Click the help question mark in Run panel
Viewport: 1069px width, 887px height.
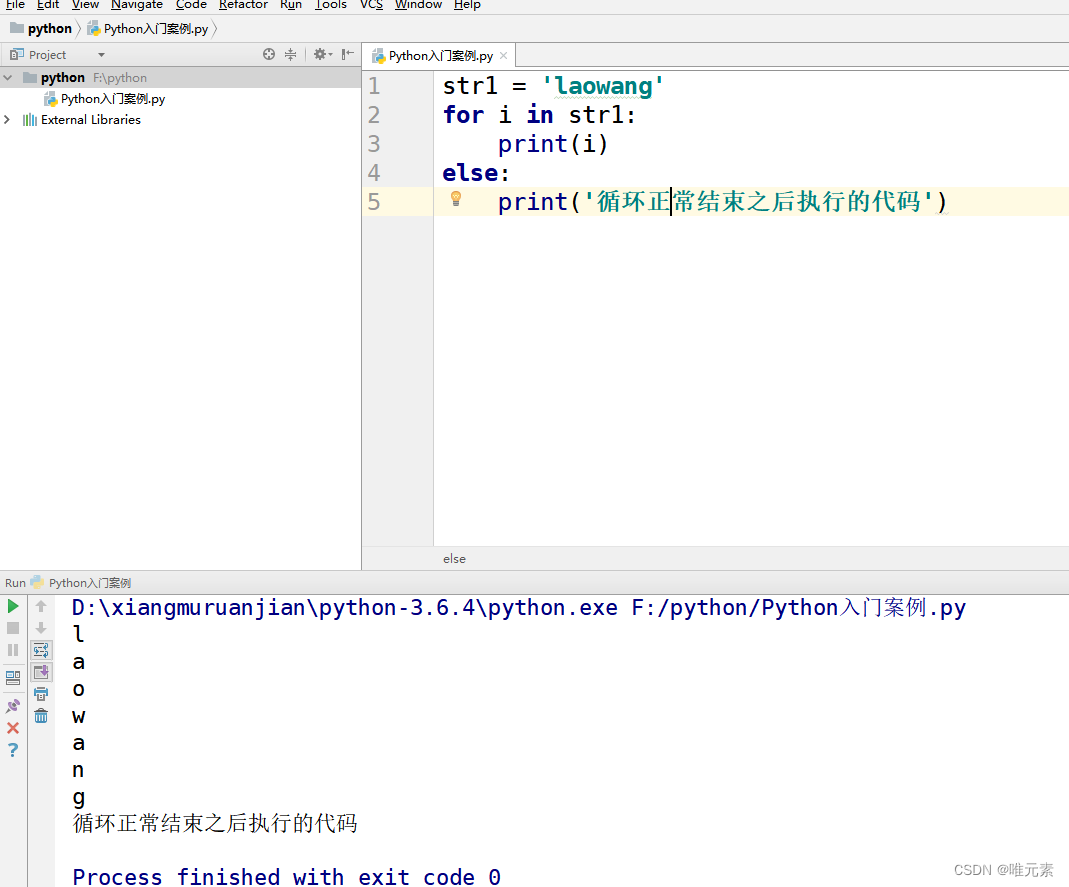tap(12, 750)
